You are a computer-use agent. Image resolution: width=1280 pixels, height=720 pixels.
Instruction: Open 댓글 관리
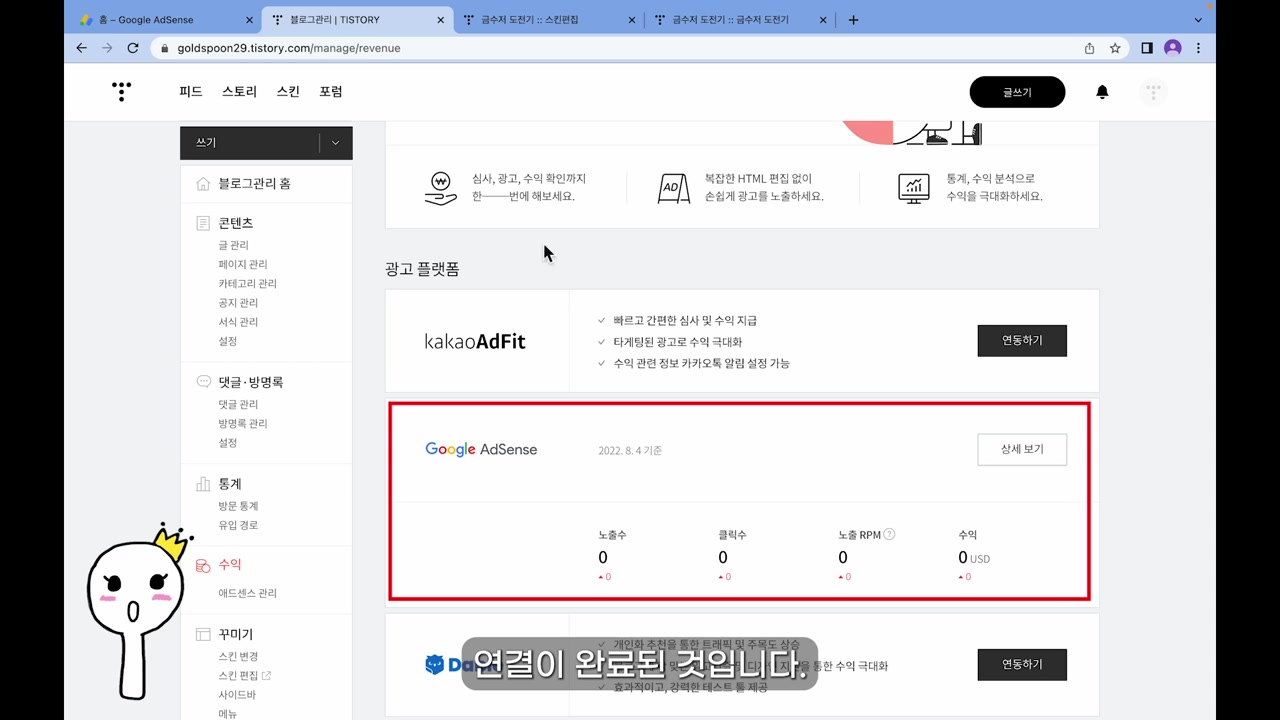click(x=238, y=404)
